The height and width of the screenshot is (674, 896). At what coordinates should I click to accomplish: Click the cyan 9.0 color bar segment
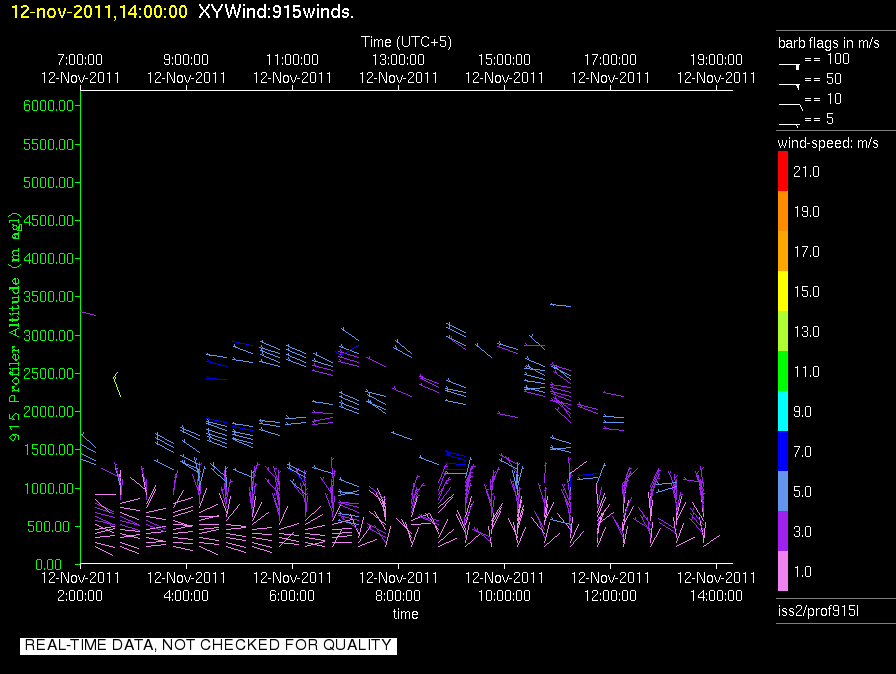(783, 411)
